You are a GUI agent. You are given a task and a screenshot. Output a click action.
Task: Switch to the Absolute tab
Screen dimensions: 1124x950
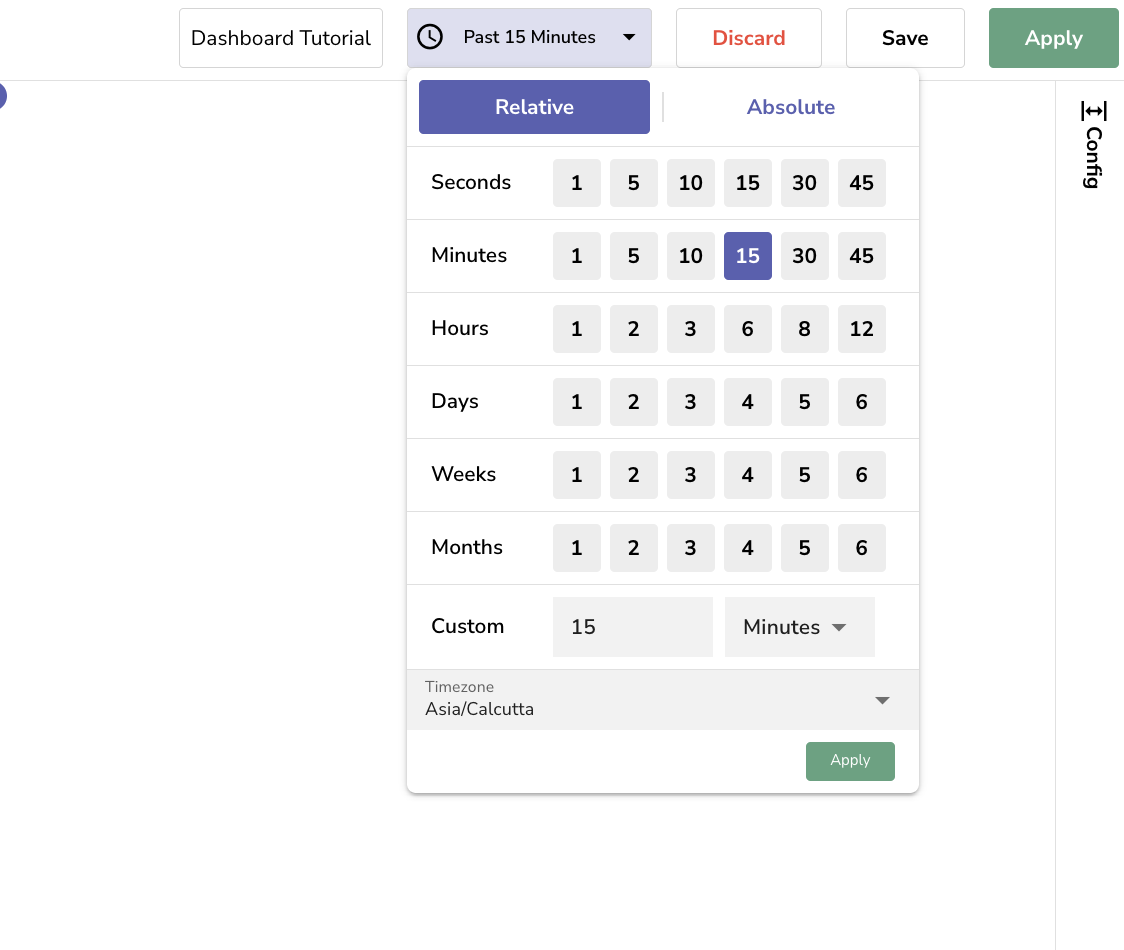(x=790, y=107)
